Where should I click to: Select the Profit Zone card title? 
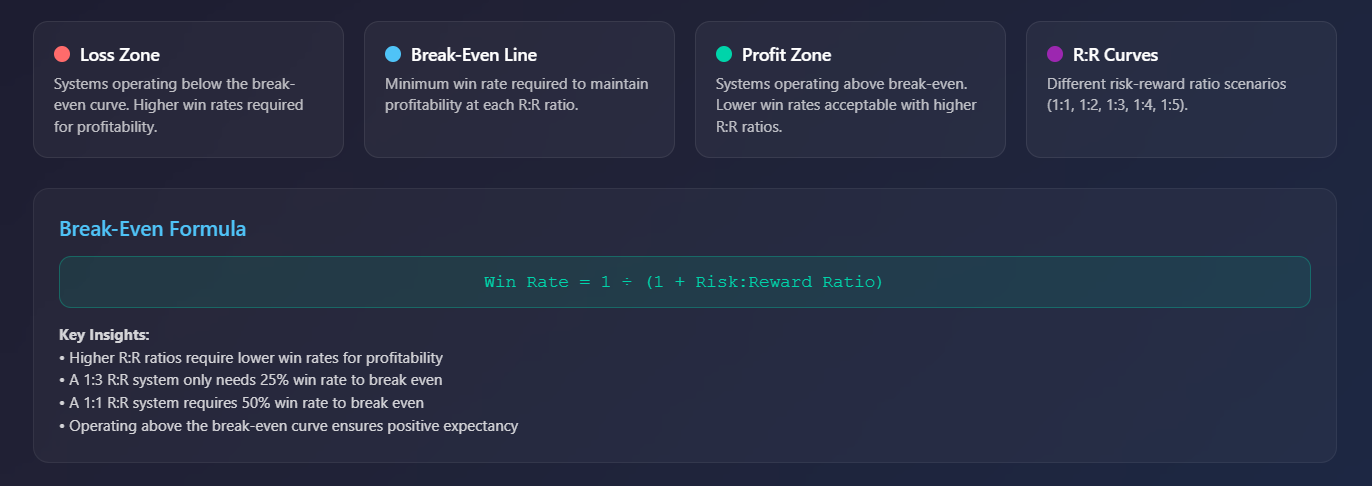[786, 55]
